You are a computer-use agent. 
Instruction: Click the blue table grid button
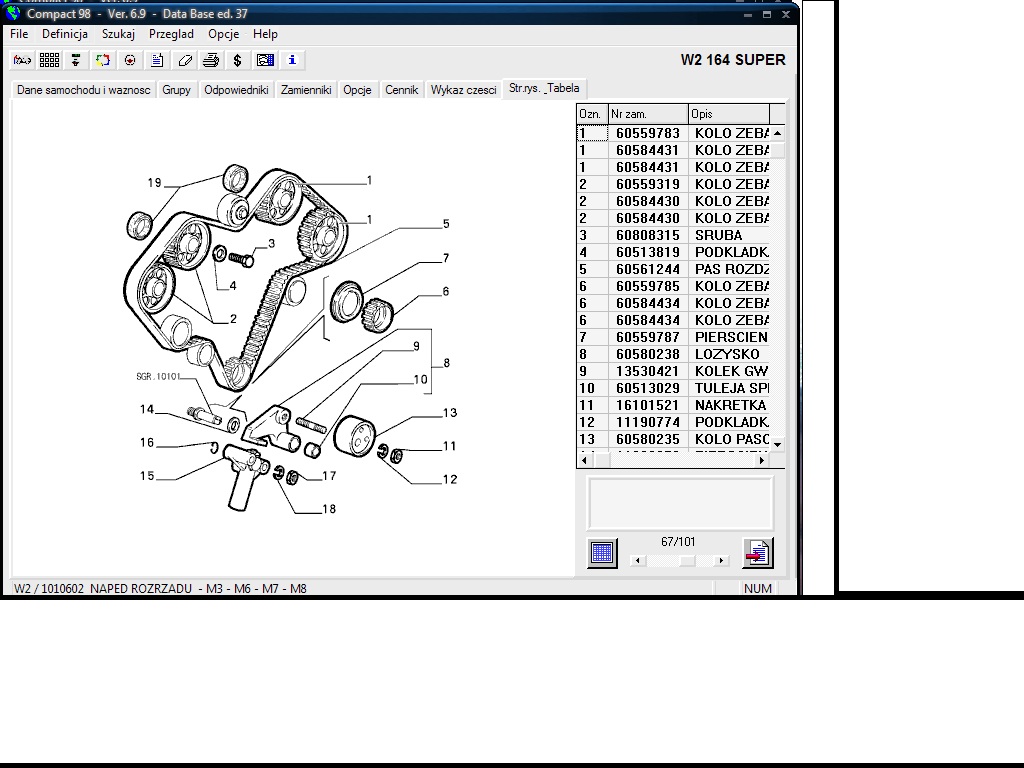tap(602, 553)
